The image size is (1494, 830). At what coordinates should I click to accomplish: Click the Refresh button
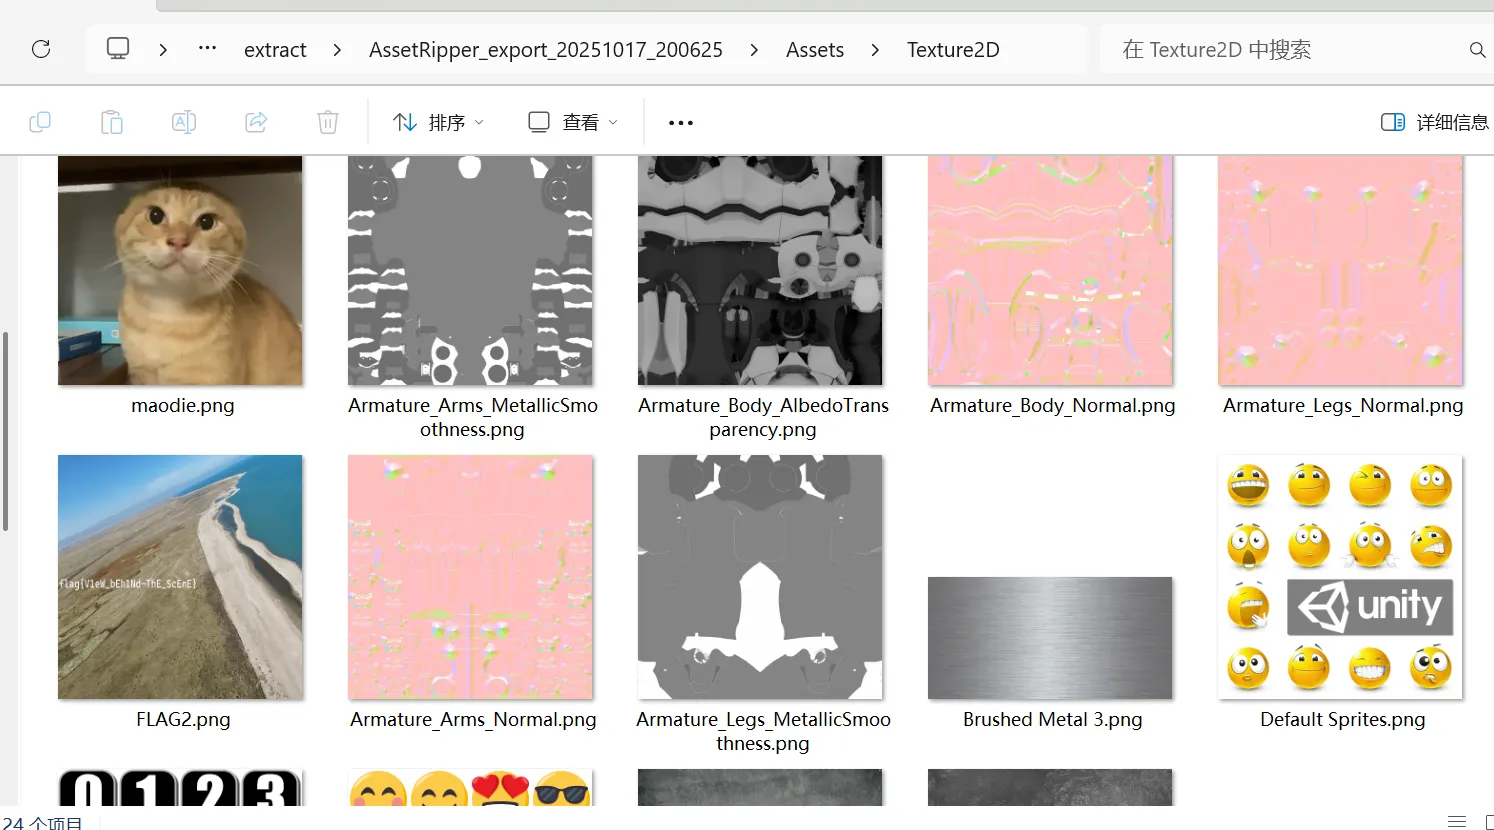point(41,49)
